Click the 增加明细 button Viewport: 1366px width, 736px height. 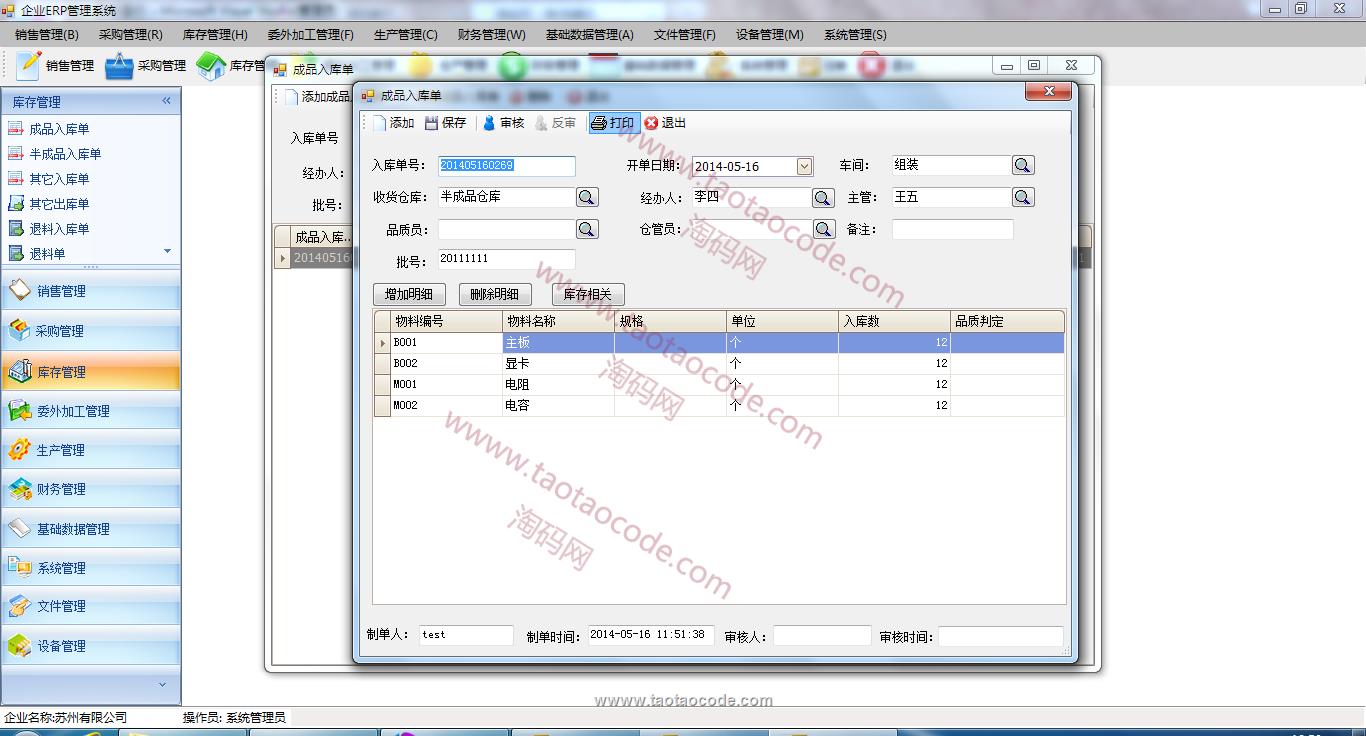(408, 294)
